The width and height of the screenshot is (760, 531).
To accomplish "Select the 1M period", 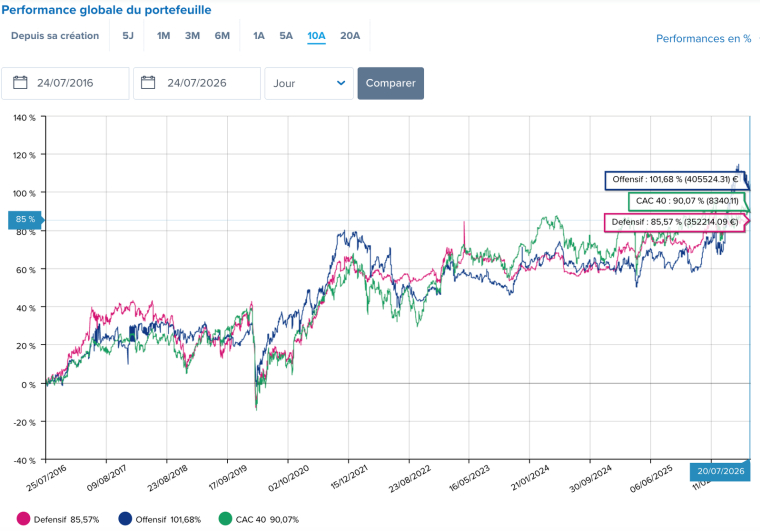I will click(163, 36).
